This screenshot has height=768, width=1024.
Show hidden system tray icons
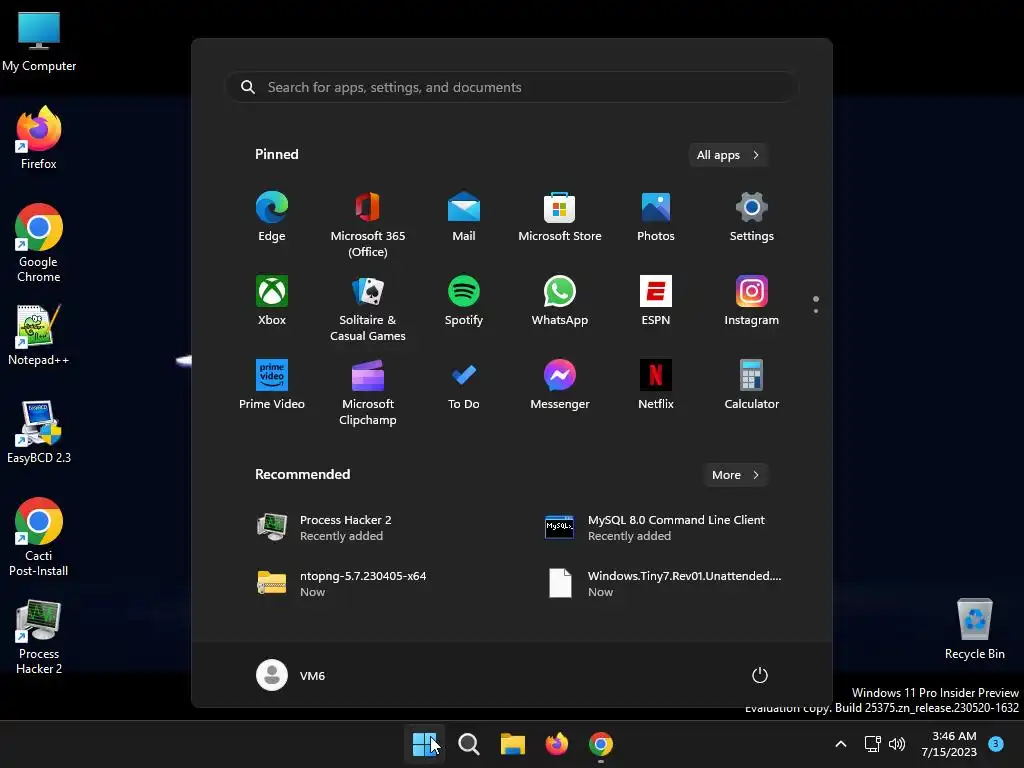click(841, 744)
